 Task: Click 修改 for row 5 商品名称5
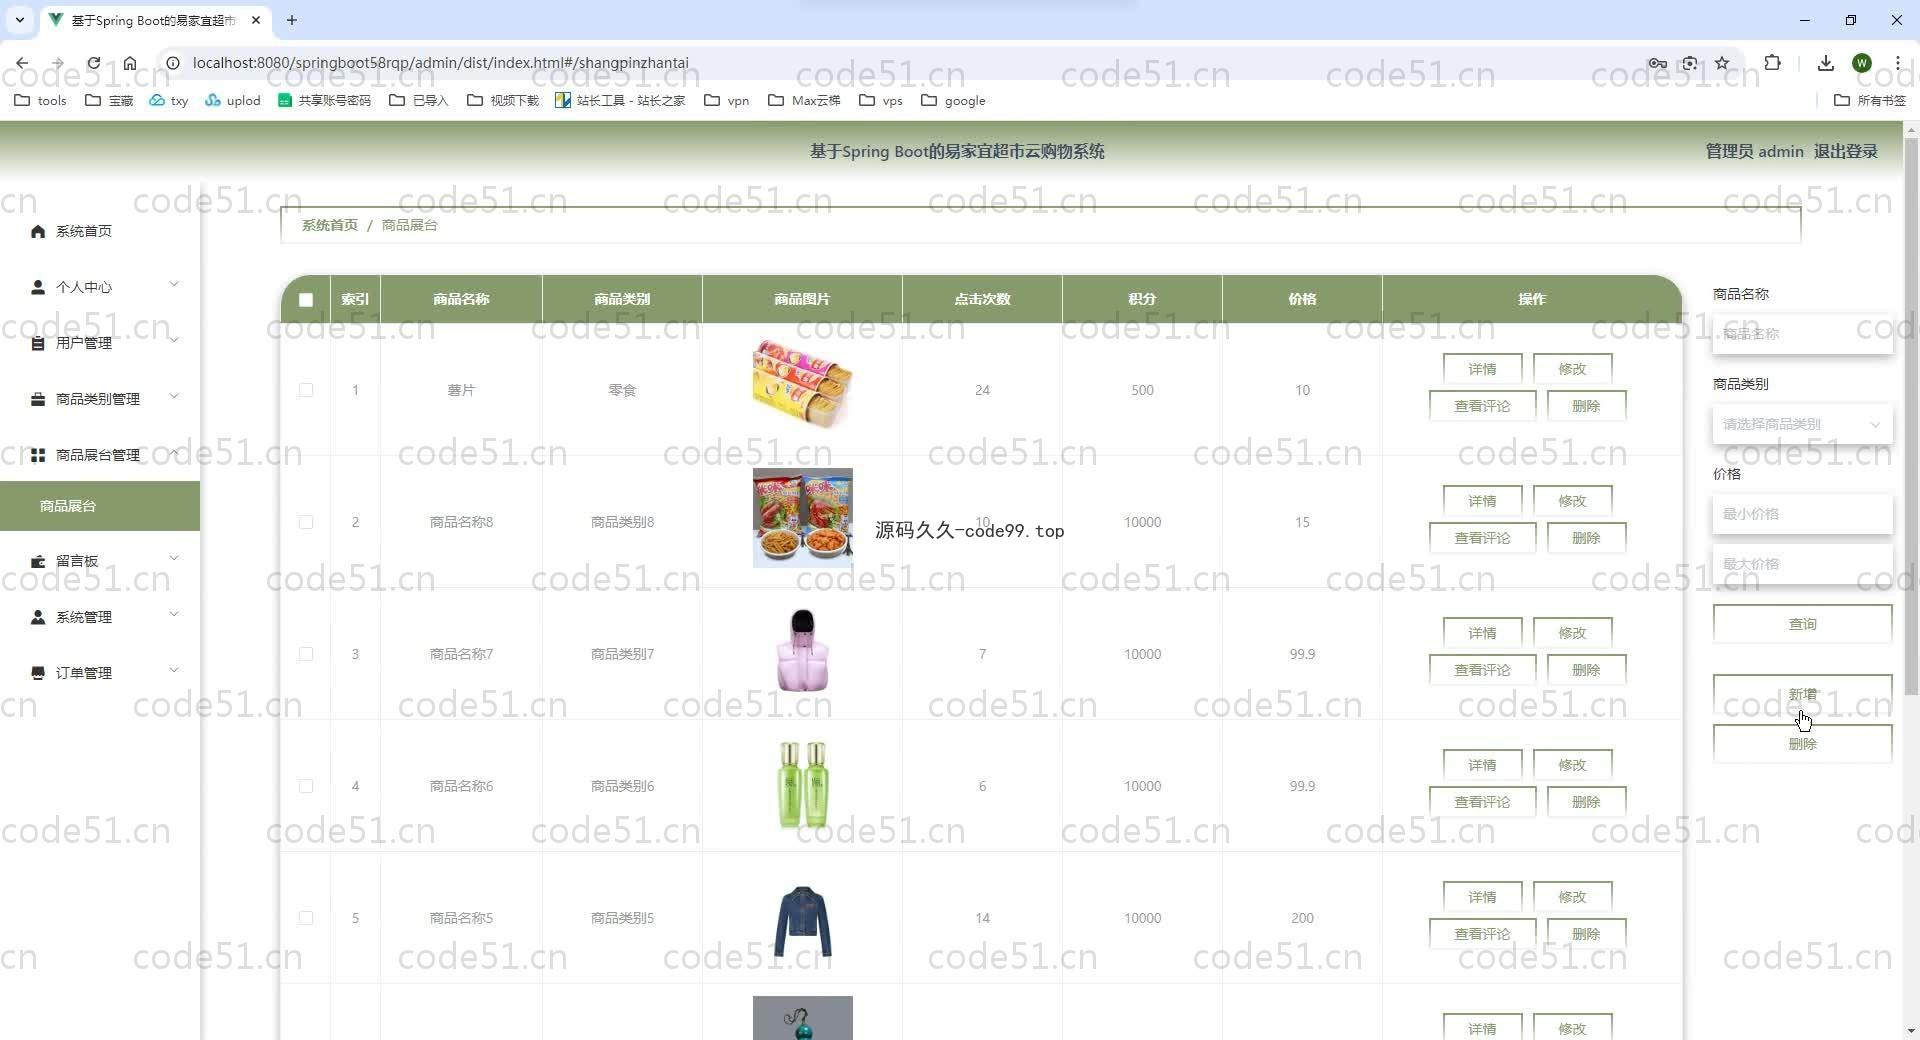click(x=1572, y=897)
